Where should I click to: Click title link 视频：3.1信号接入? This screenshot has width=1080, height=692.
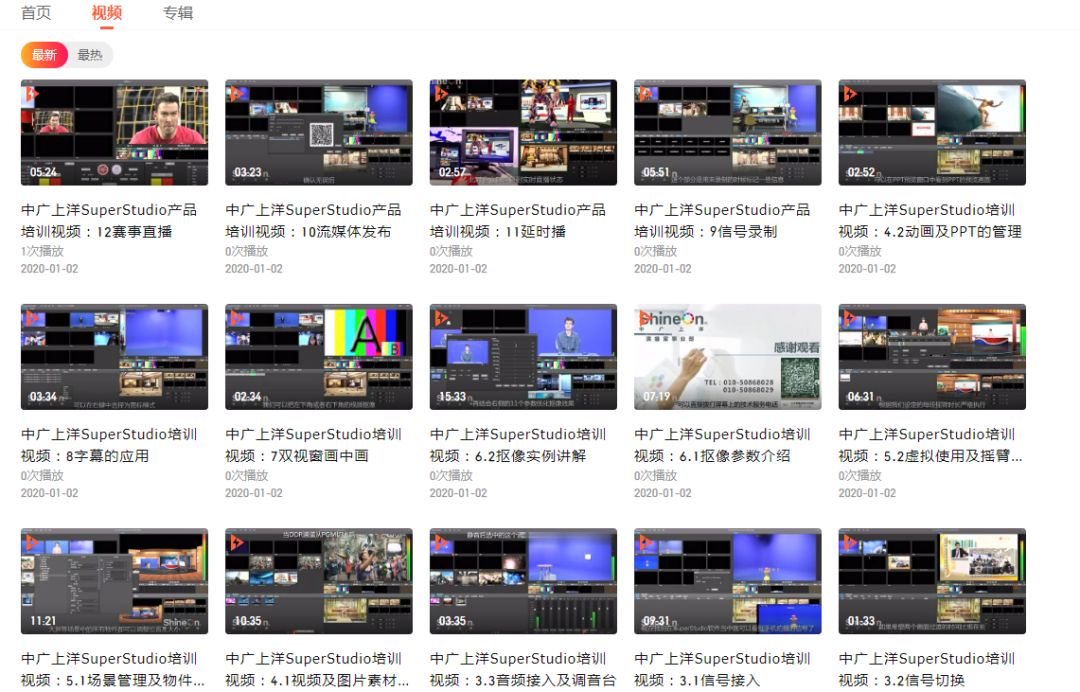pyautogui.click(x=696, y=680)
